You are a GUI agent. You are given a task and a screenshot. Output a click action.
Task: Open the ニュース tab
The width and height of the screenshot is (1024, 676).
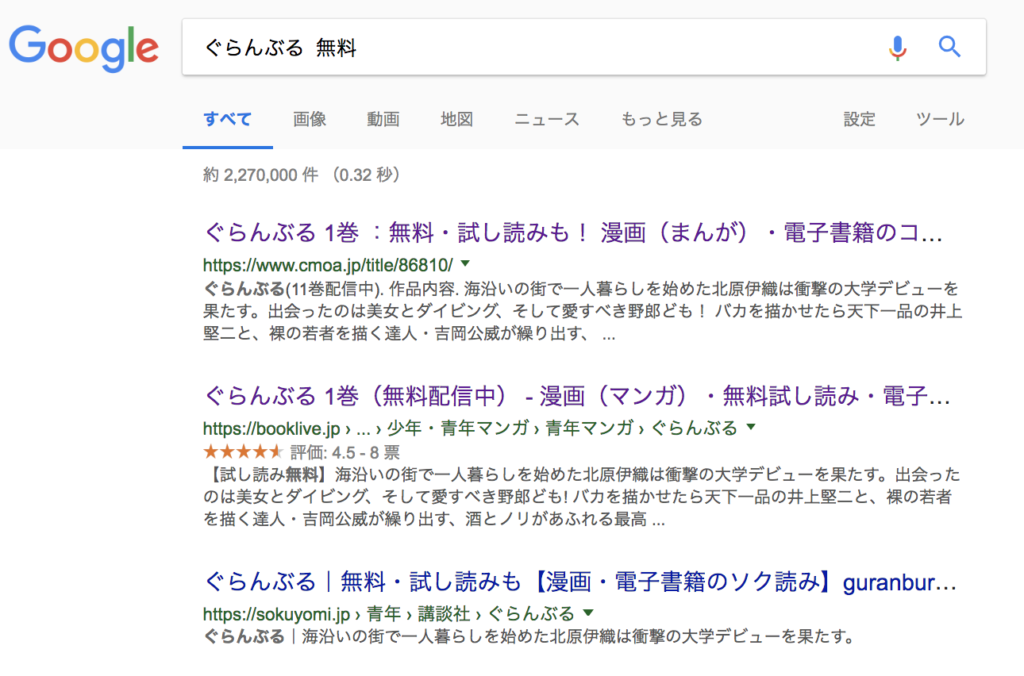pos(547,119)
